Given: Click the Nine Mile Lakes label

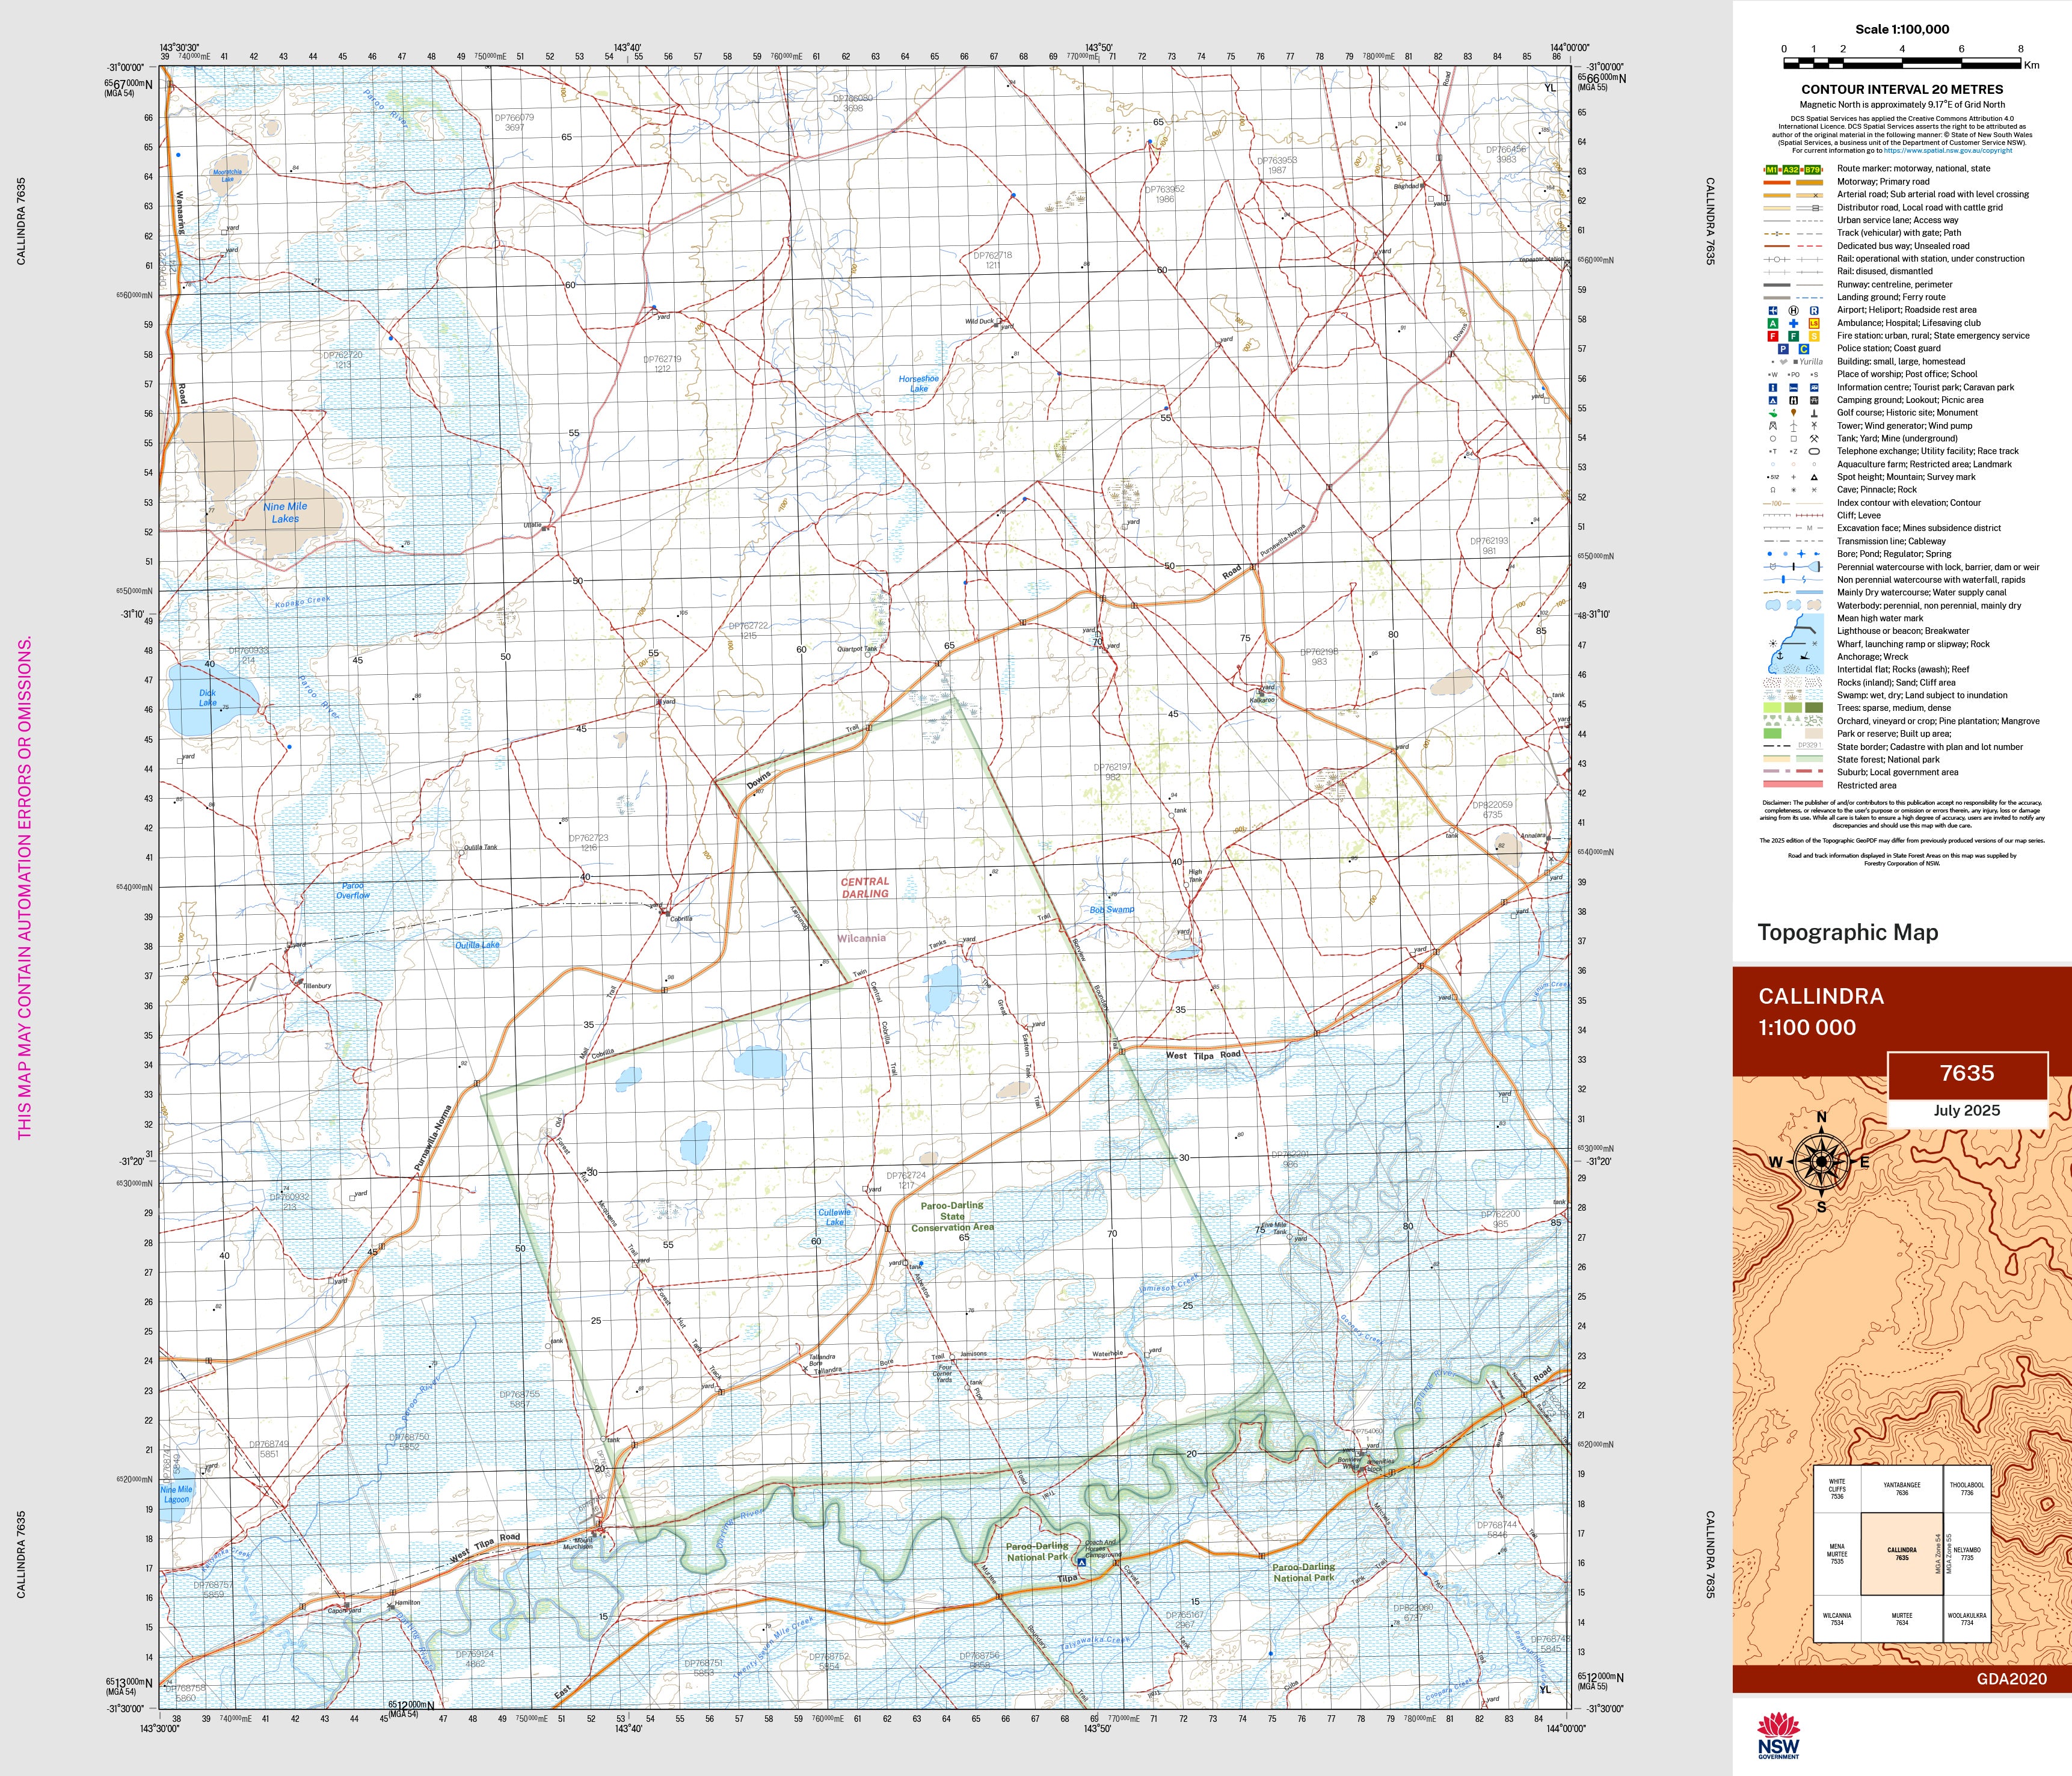Looking at the screenshot, I should tap(286, 512).
